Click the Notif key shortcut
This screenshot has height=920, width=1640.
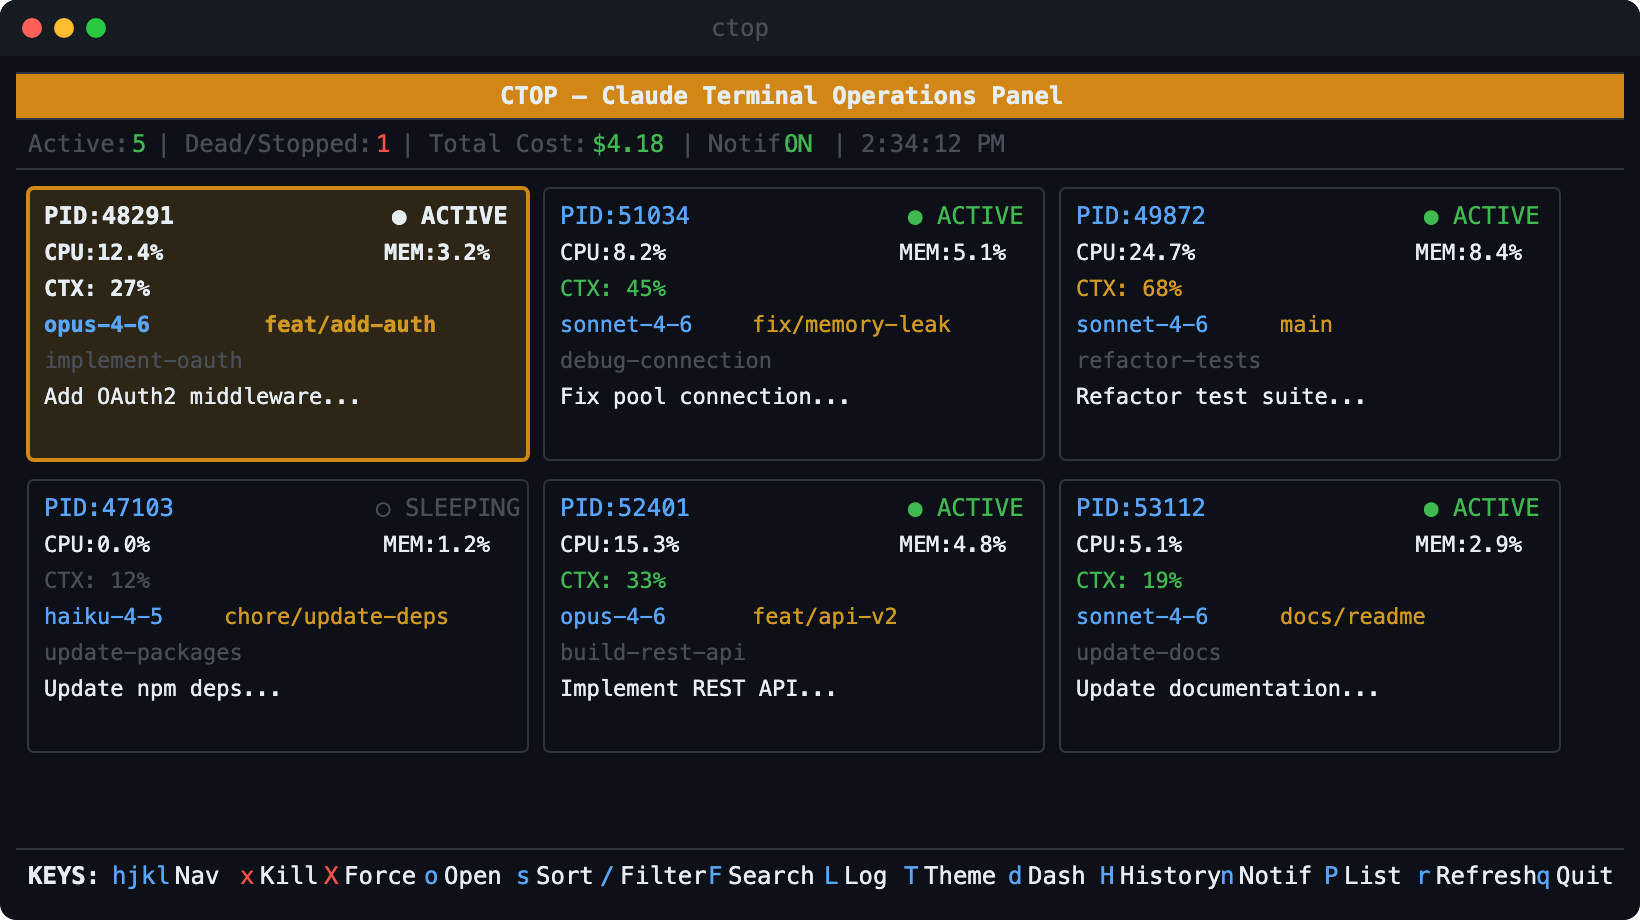(x=1267, y=876)
